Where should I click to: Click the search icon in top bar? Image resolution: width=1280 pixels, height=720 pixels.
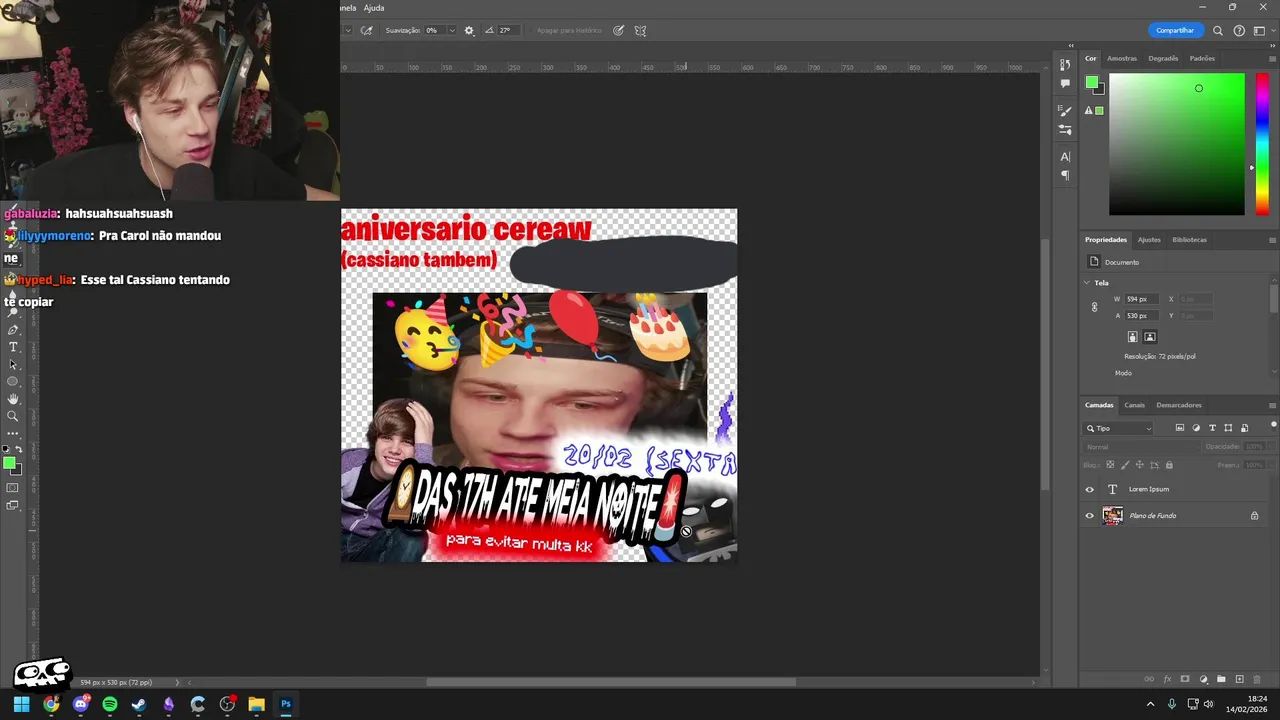tap(1218, 31)
